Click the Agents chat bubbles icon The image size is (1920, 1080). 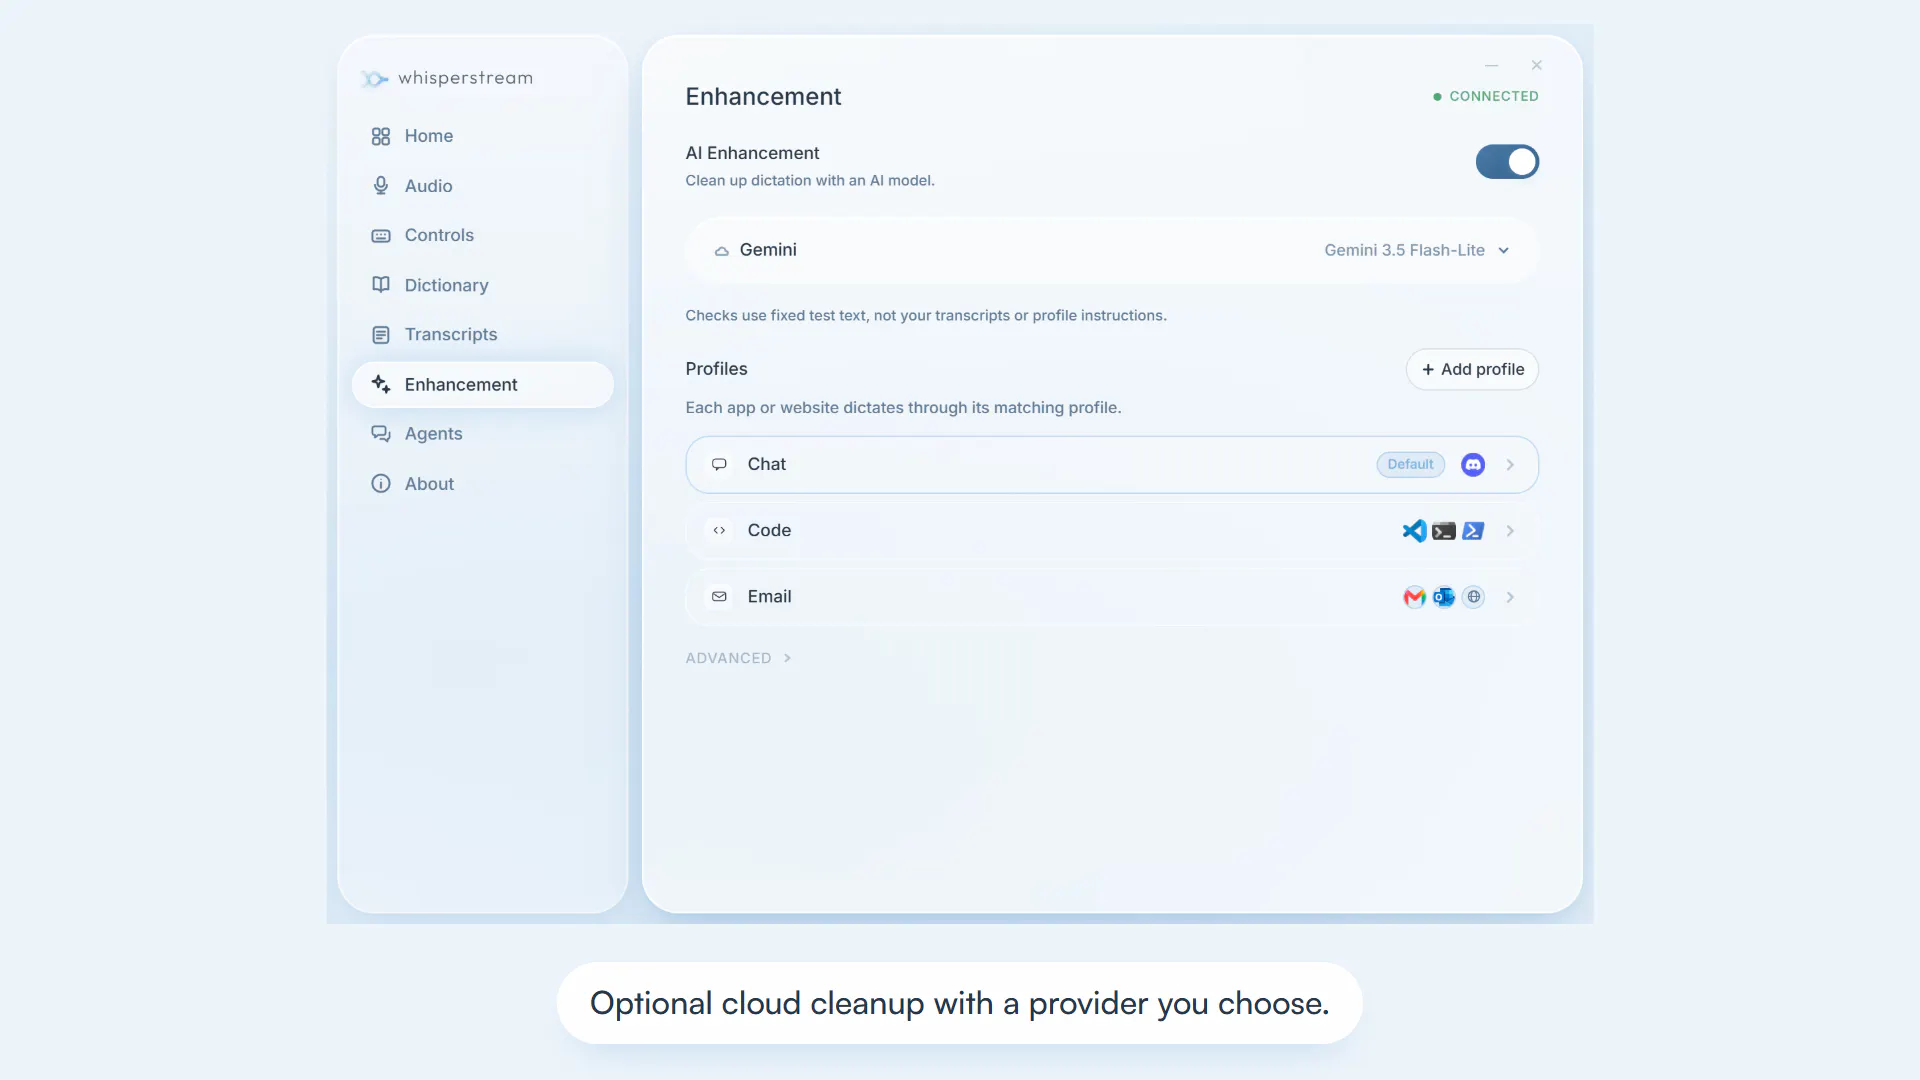(381, 434)
